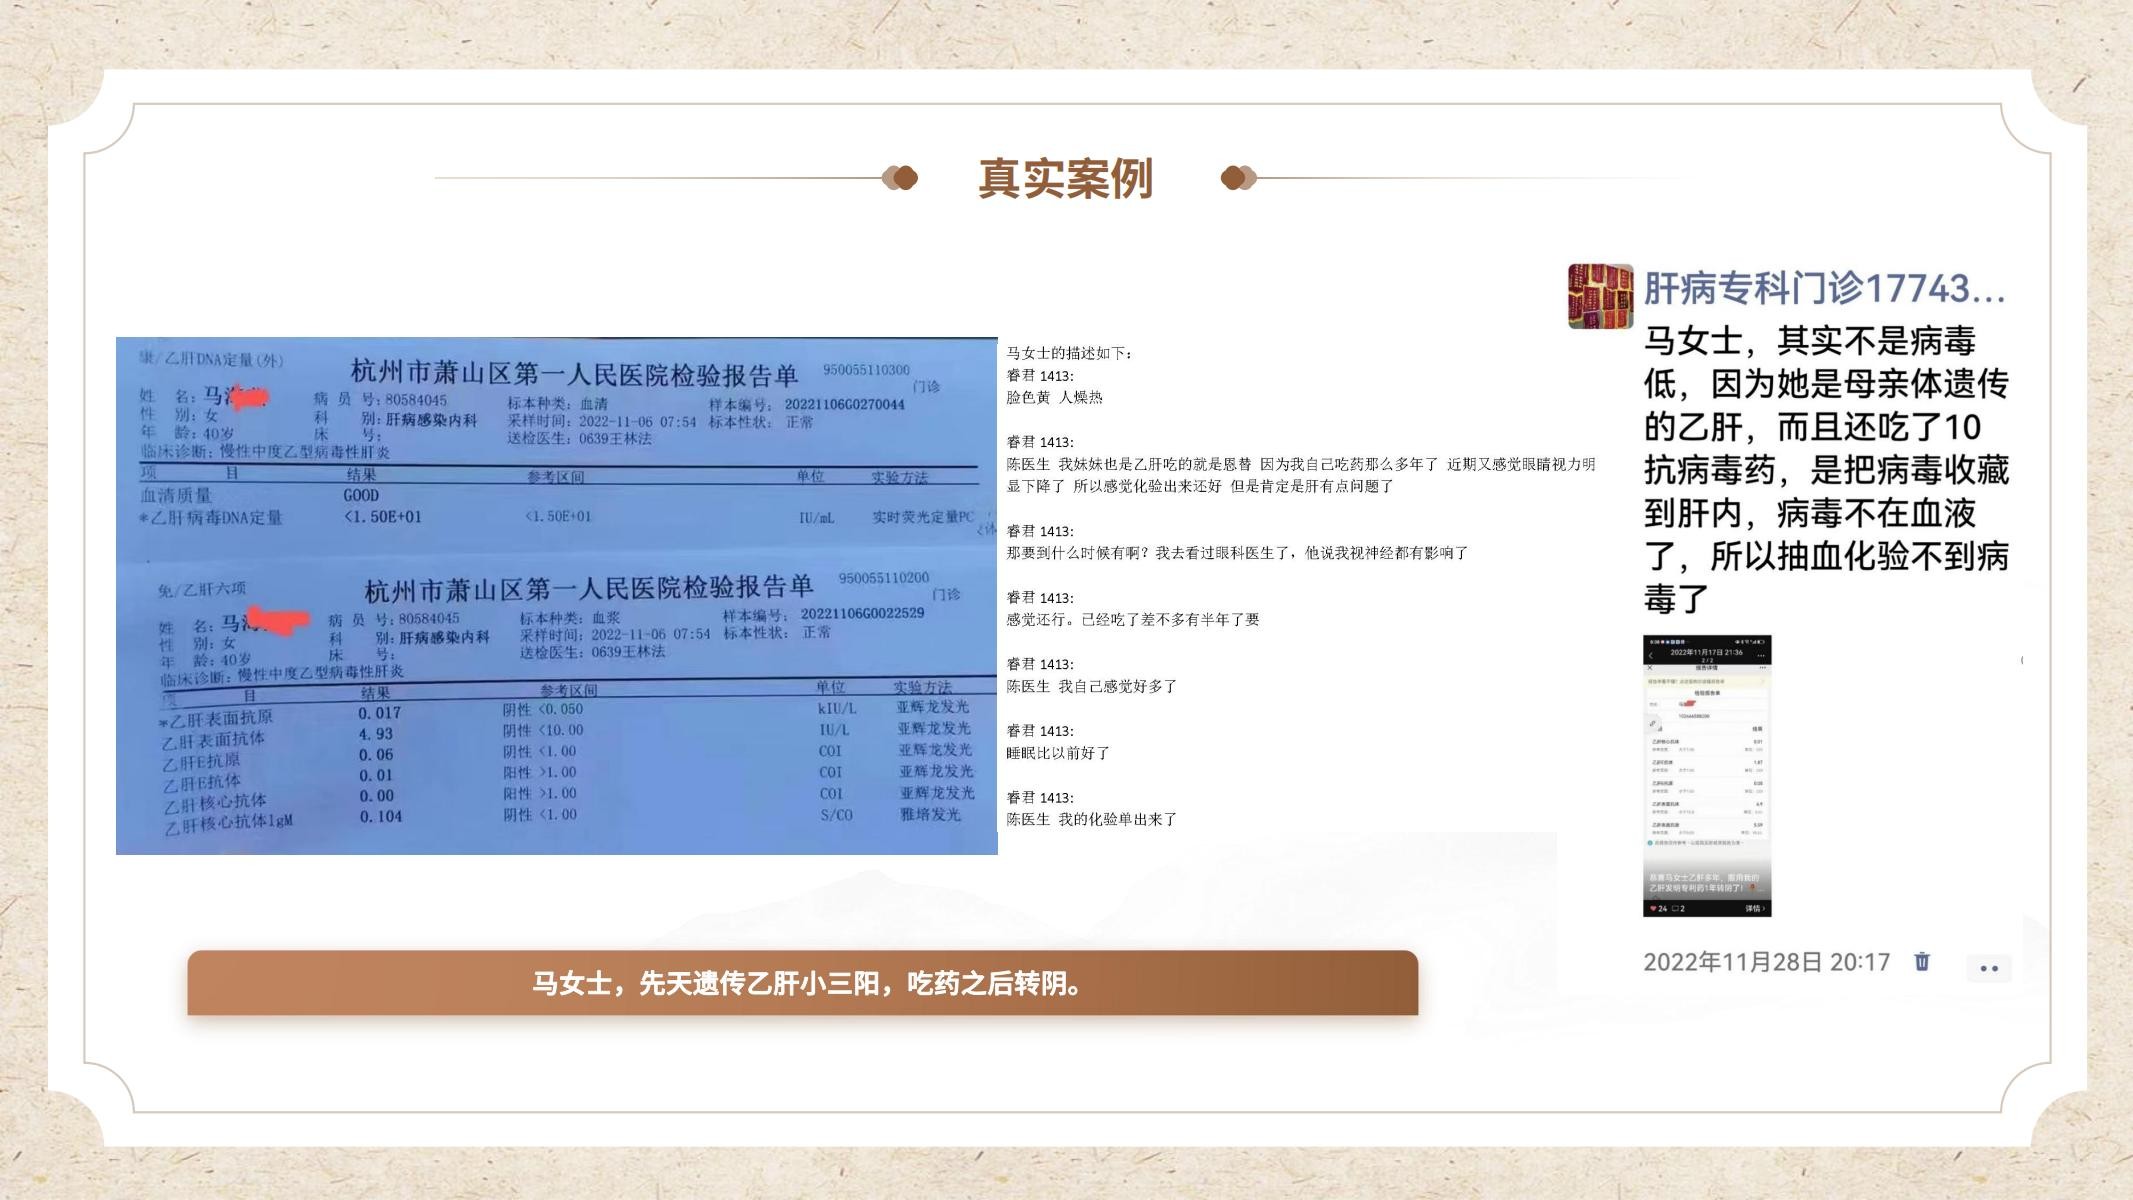
Task: Open the phone screenshot thumbnail in the post
Action: click(1707, 776)
